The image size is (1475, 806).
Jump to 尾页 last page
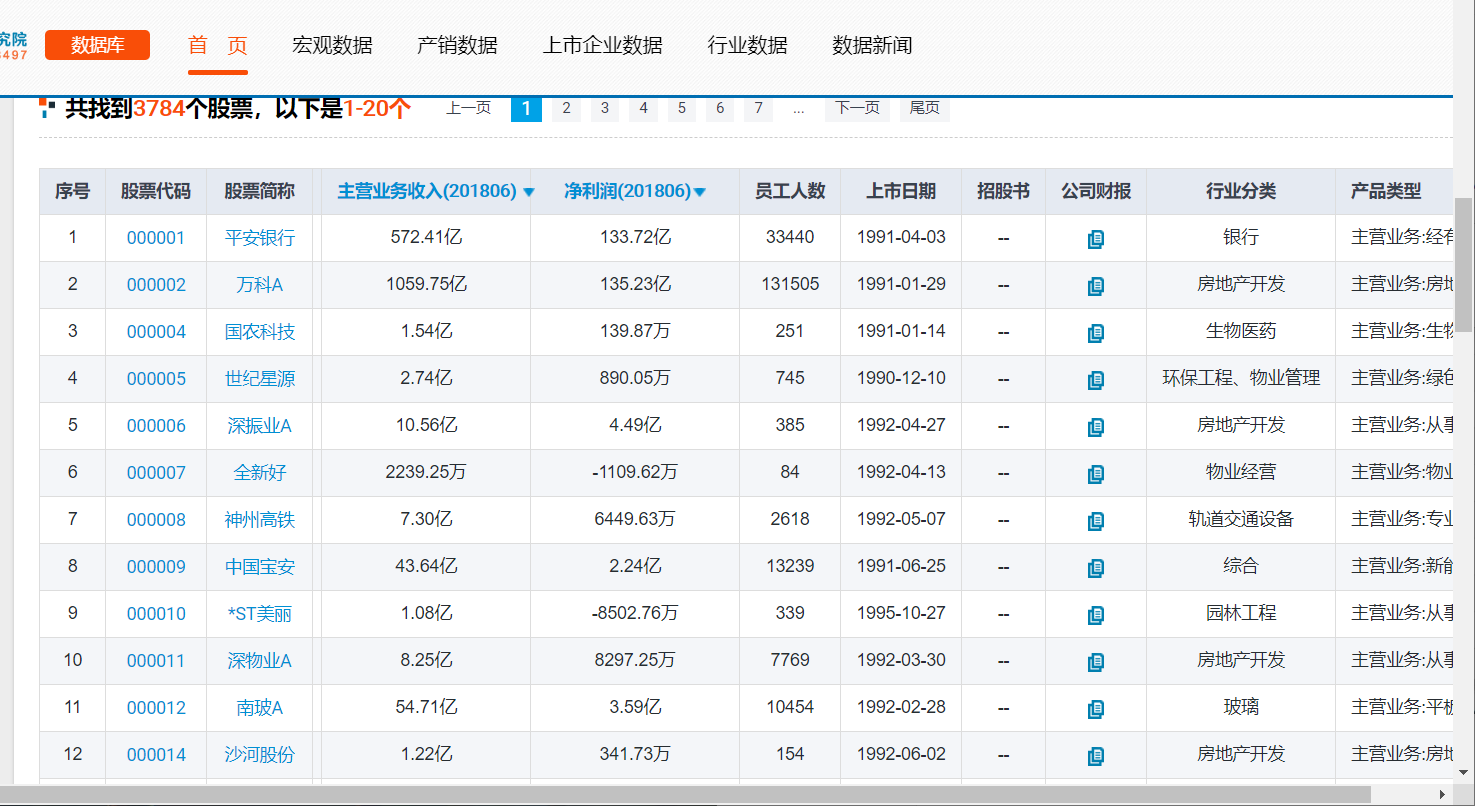coord(924,108)
